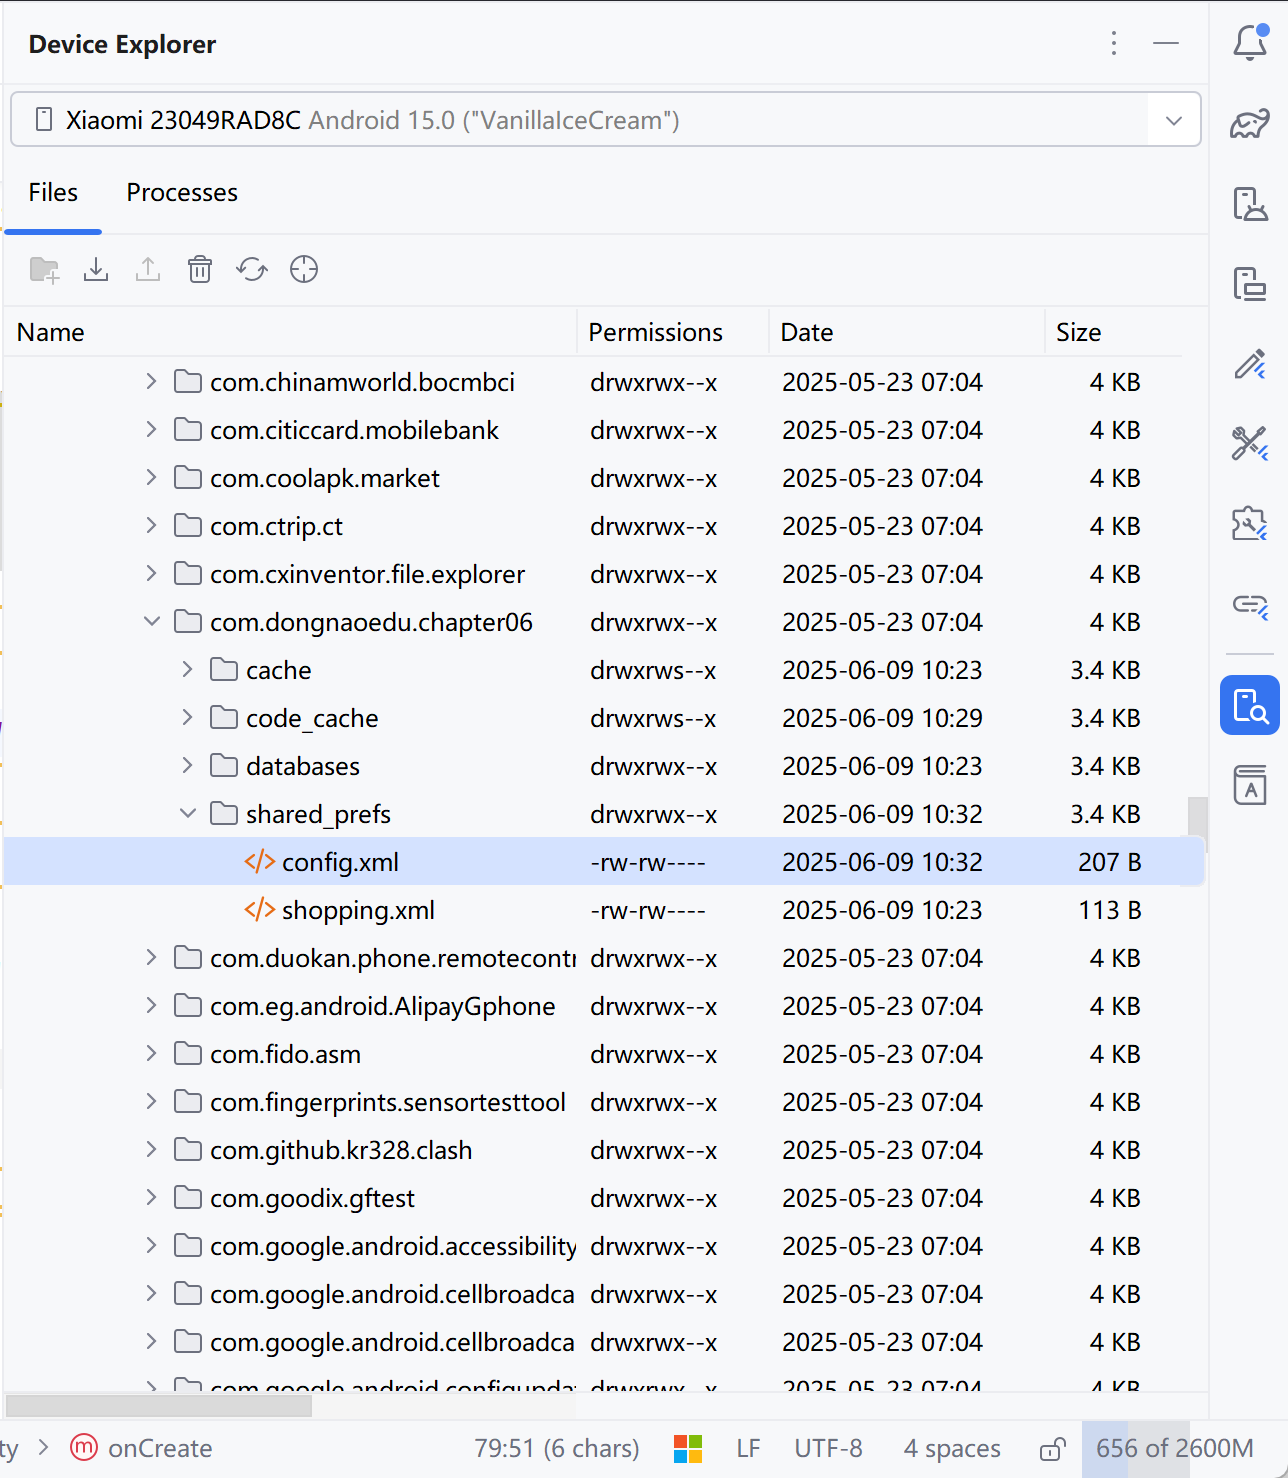Open the Device Explorer sidebar icon

tap(1249, 705)
